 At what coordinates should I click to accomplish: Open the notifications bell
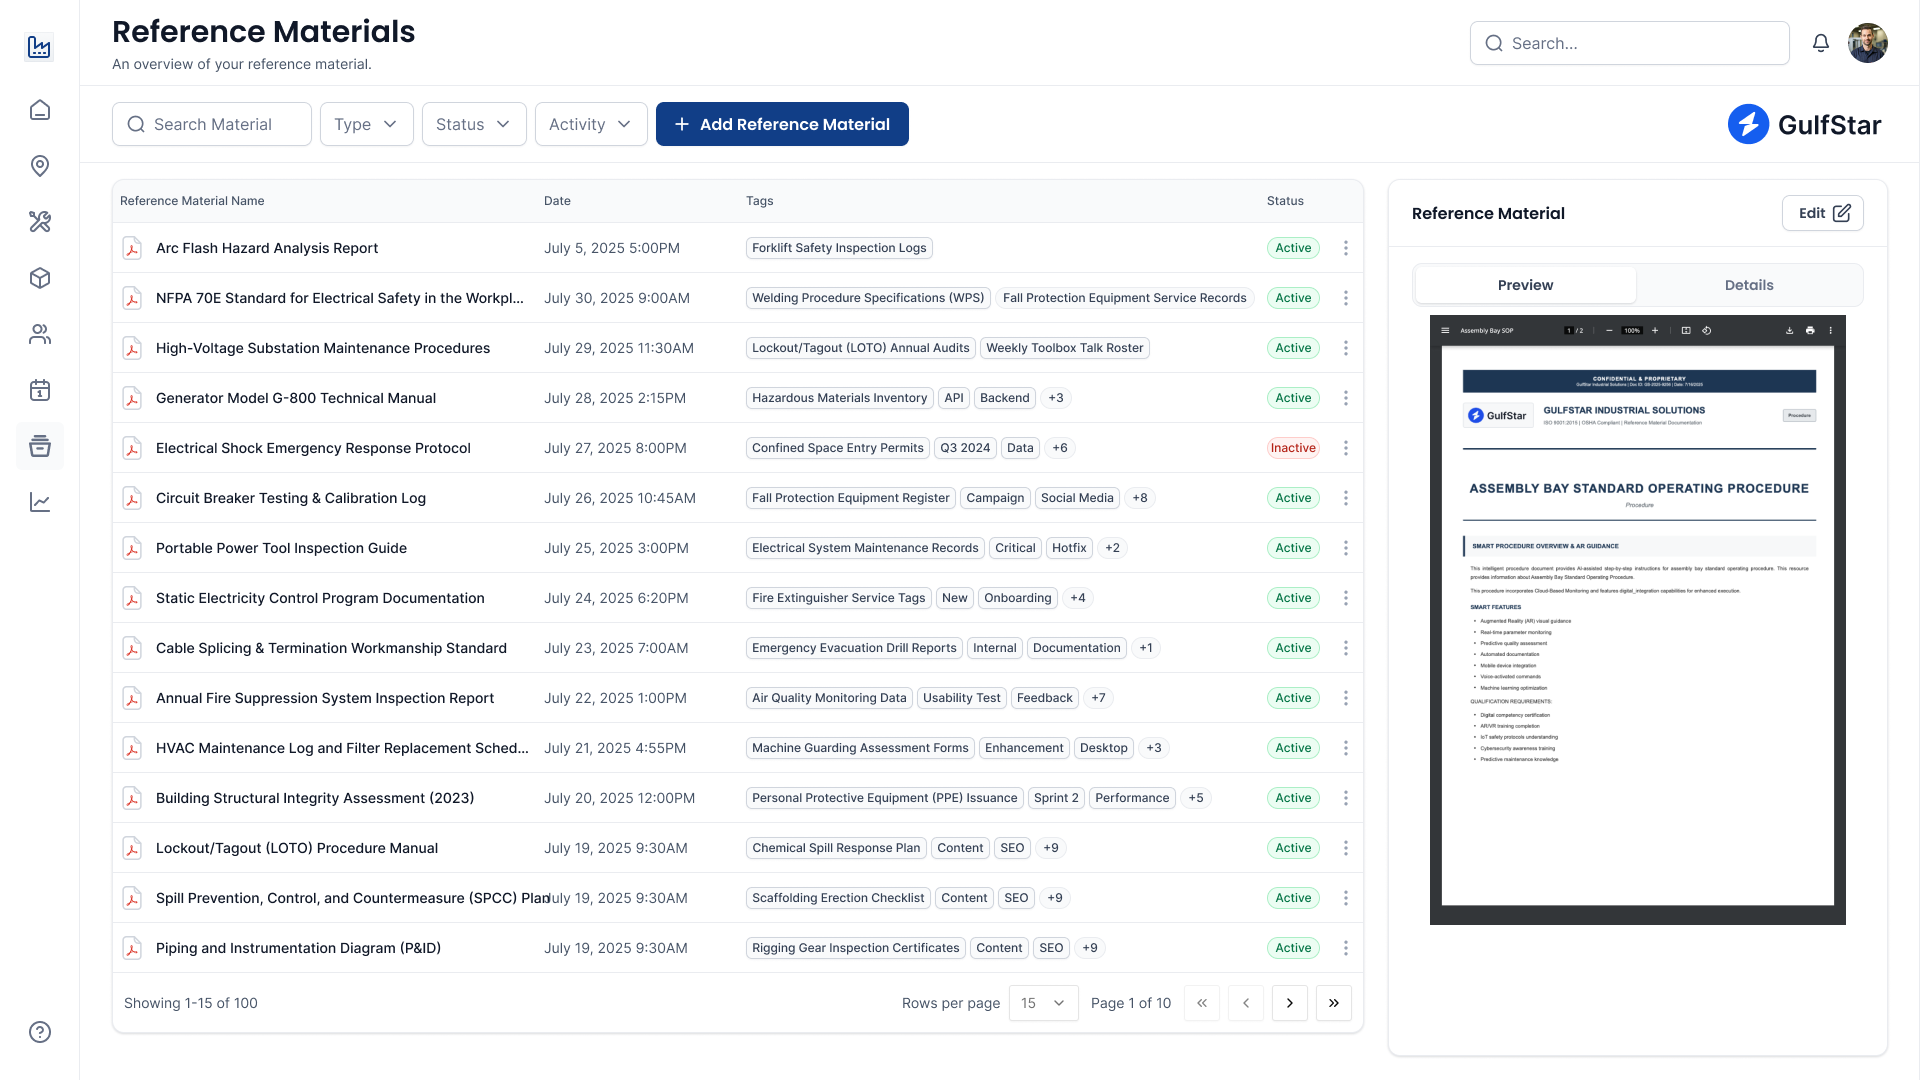(1821, 43)
